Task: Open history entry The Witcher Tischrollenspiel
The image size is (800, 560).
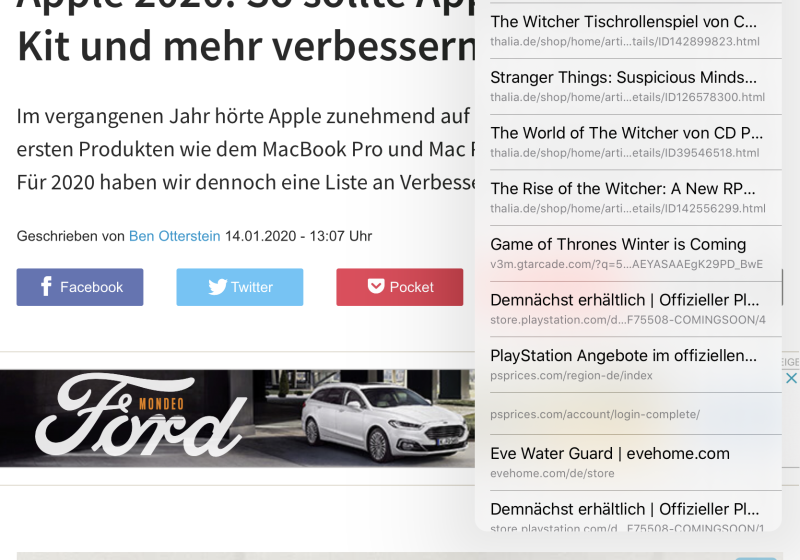Action: (x=636, y=31)
